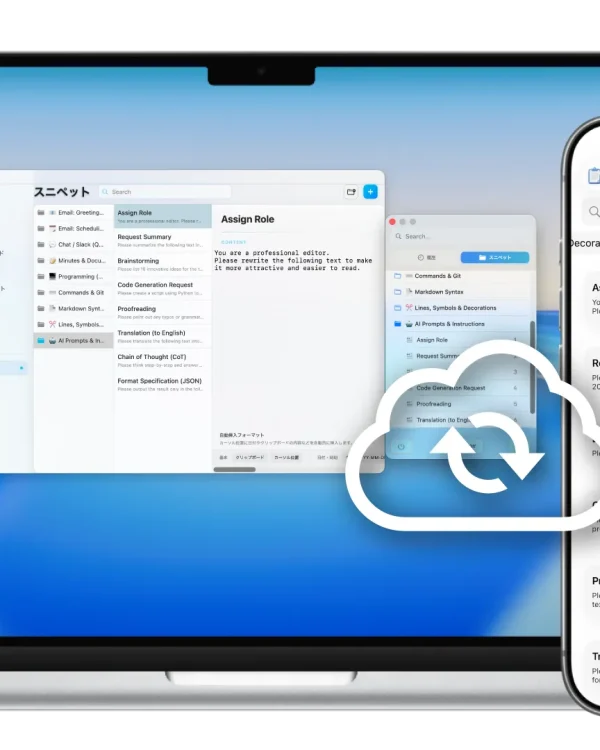Viewport: 600px width, 750px height.
Task: Open Markdown Syntax folder in popup window
Action: [x=460, y=292]
